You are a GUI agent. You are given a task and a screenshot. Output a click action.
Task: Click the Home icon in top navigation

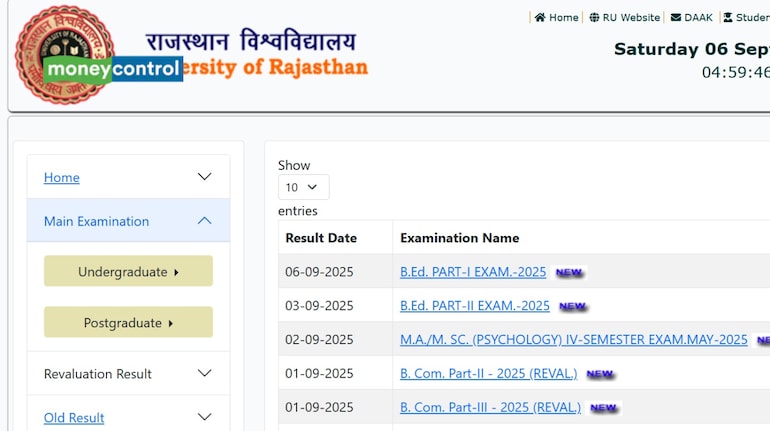point(540,17)
